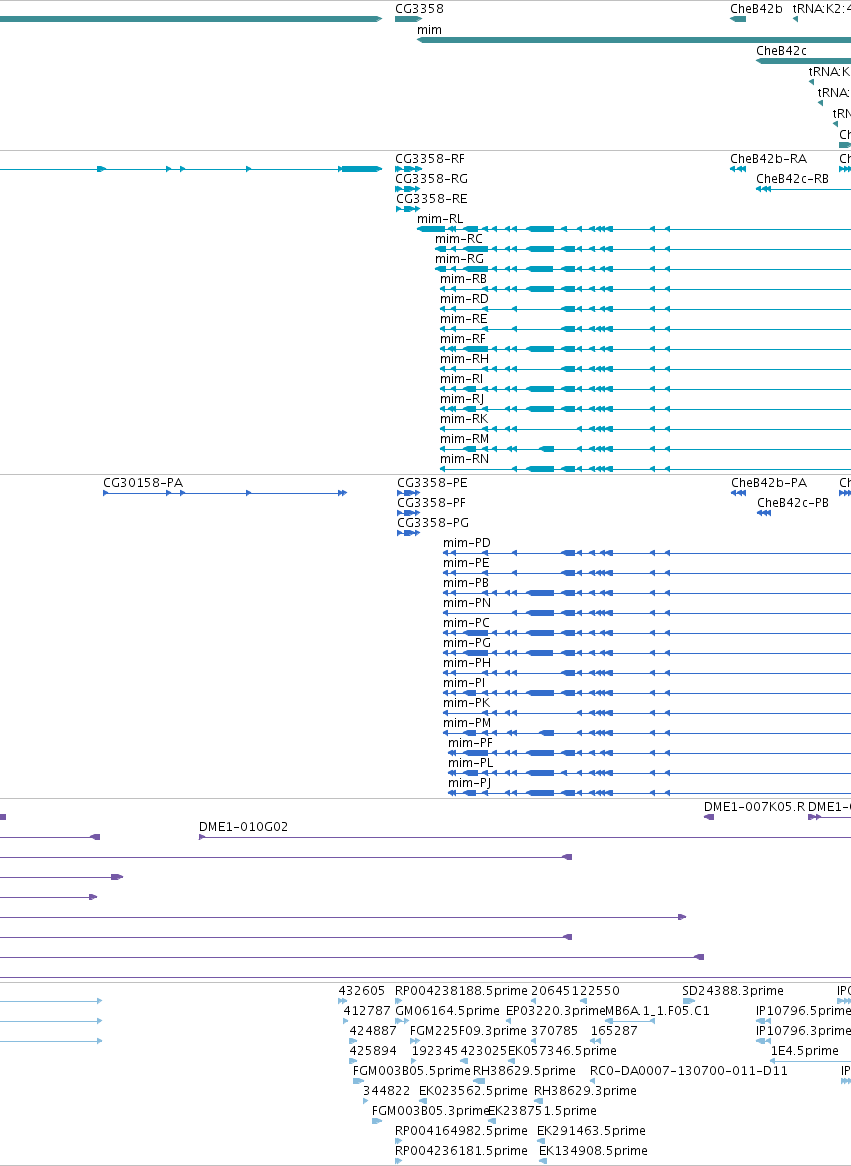Select the mim-RM transcript label
851x1166 pixels.
pos(464,439)
